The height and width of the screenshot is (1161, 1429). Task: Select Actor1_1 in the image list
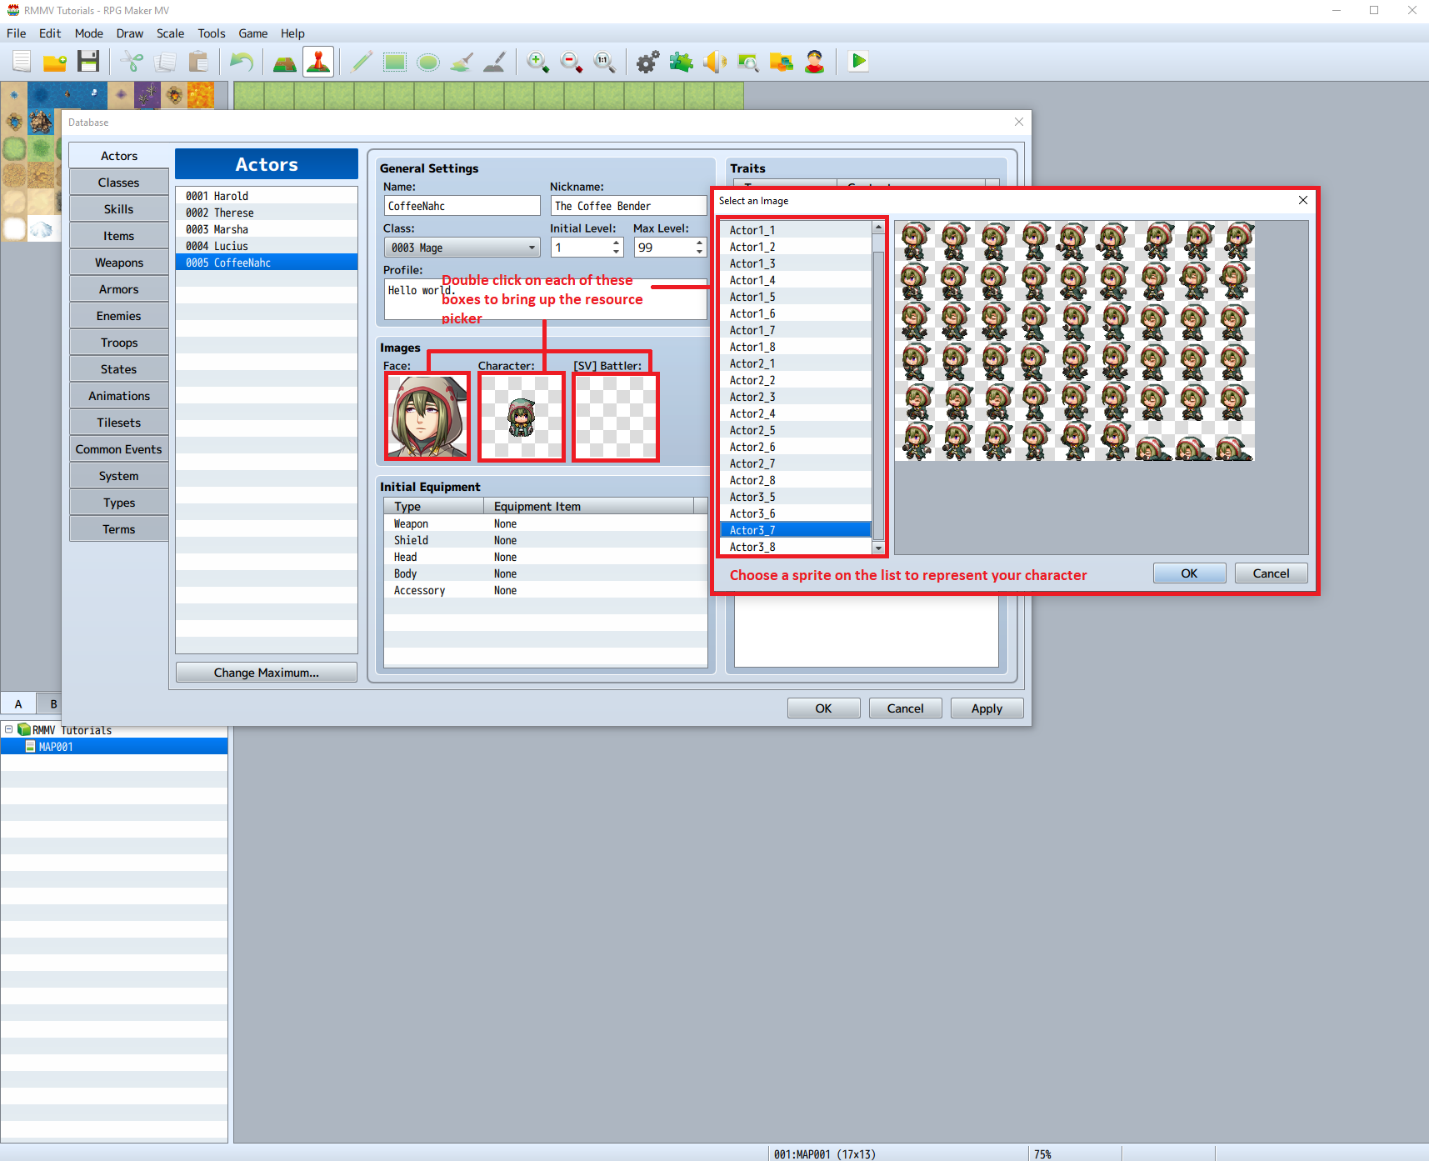click(x=796, y=230)
